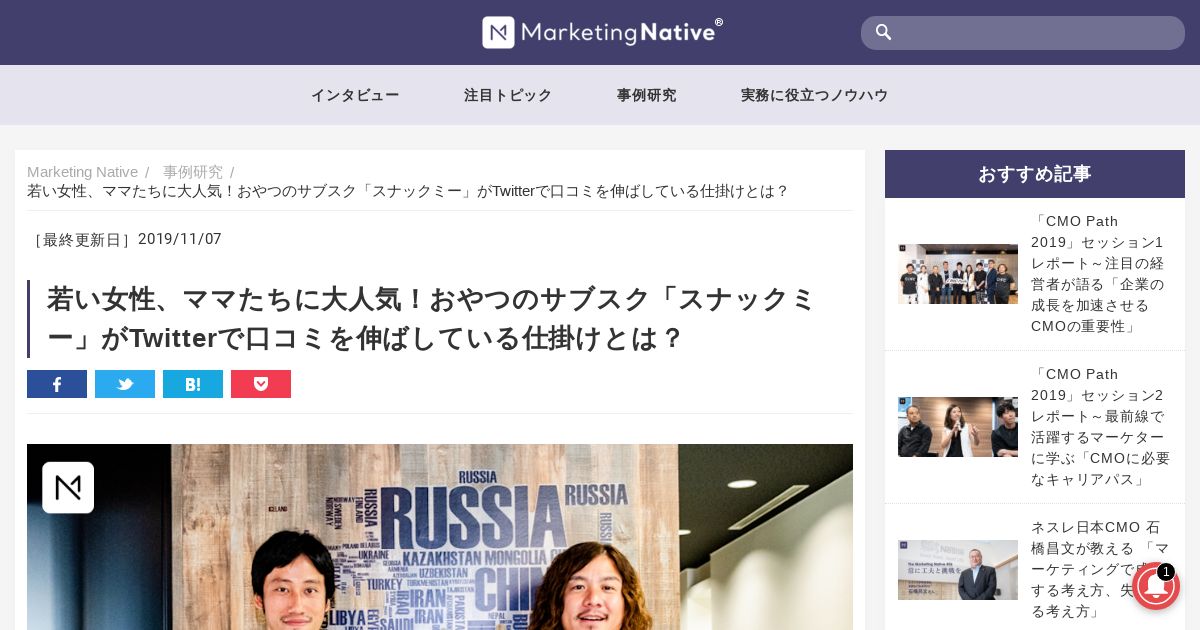
Task: Open the 注目トピック menu item
Action: [508, 95]
